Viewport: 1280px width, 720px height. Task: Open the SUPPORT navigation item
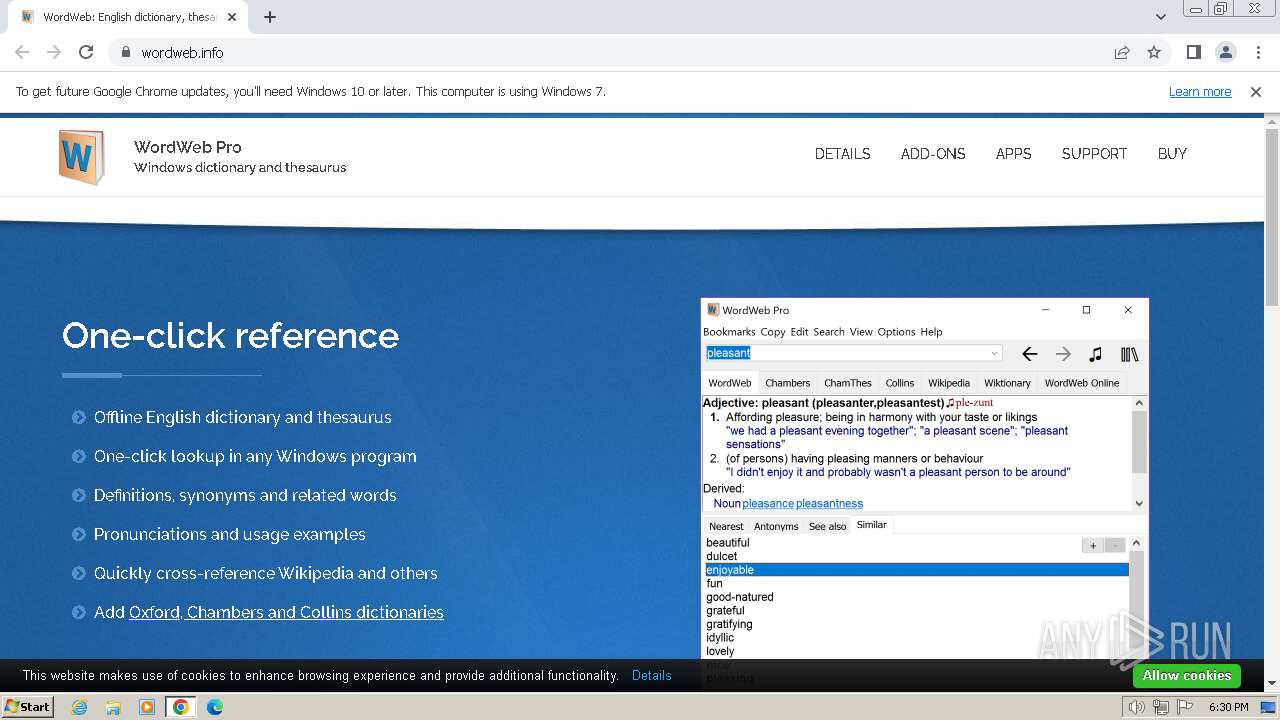(x=1094, y=154)
